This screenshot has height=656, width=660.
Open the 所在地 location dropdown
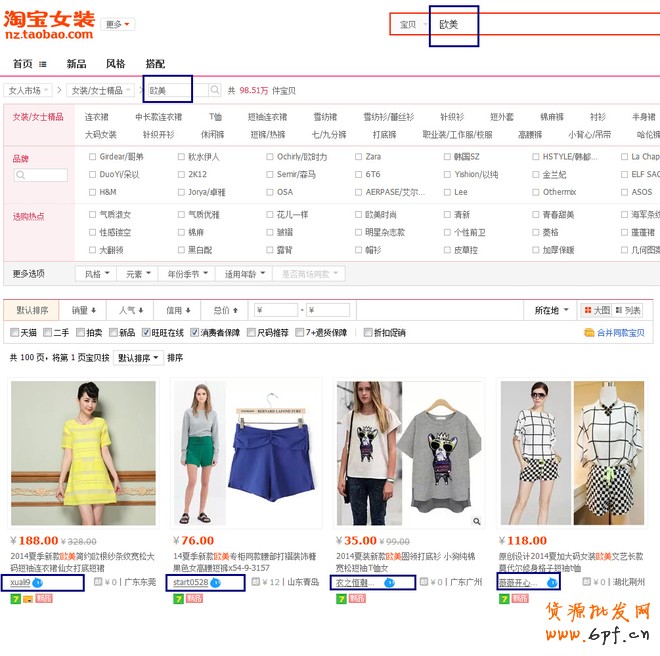(552, 310)
